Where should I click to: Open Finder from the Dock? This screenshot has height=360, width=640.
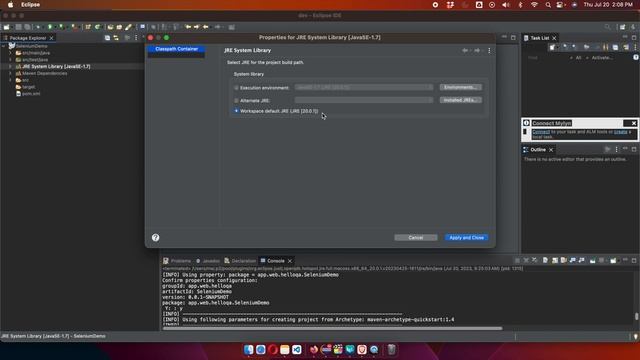click(248, 349)
